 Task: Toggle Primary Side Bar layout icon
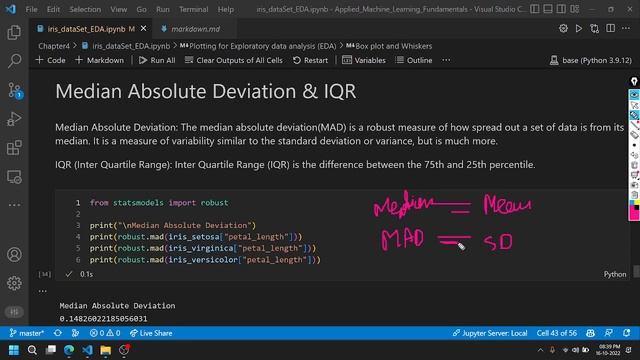(535, 9)
